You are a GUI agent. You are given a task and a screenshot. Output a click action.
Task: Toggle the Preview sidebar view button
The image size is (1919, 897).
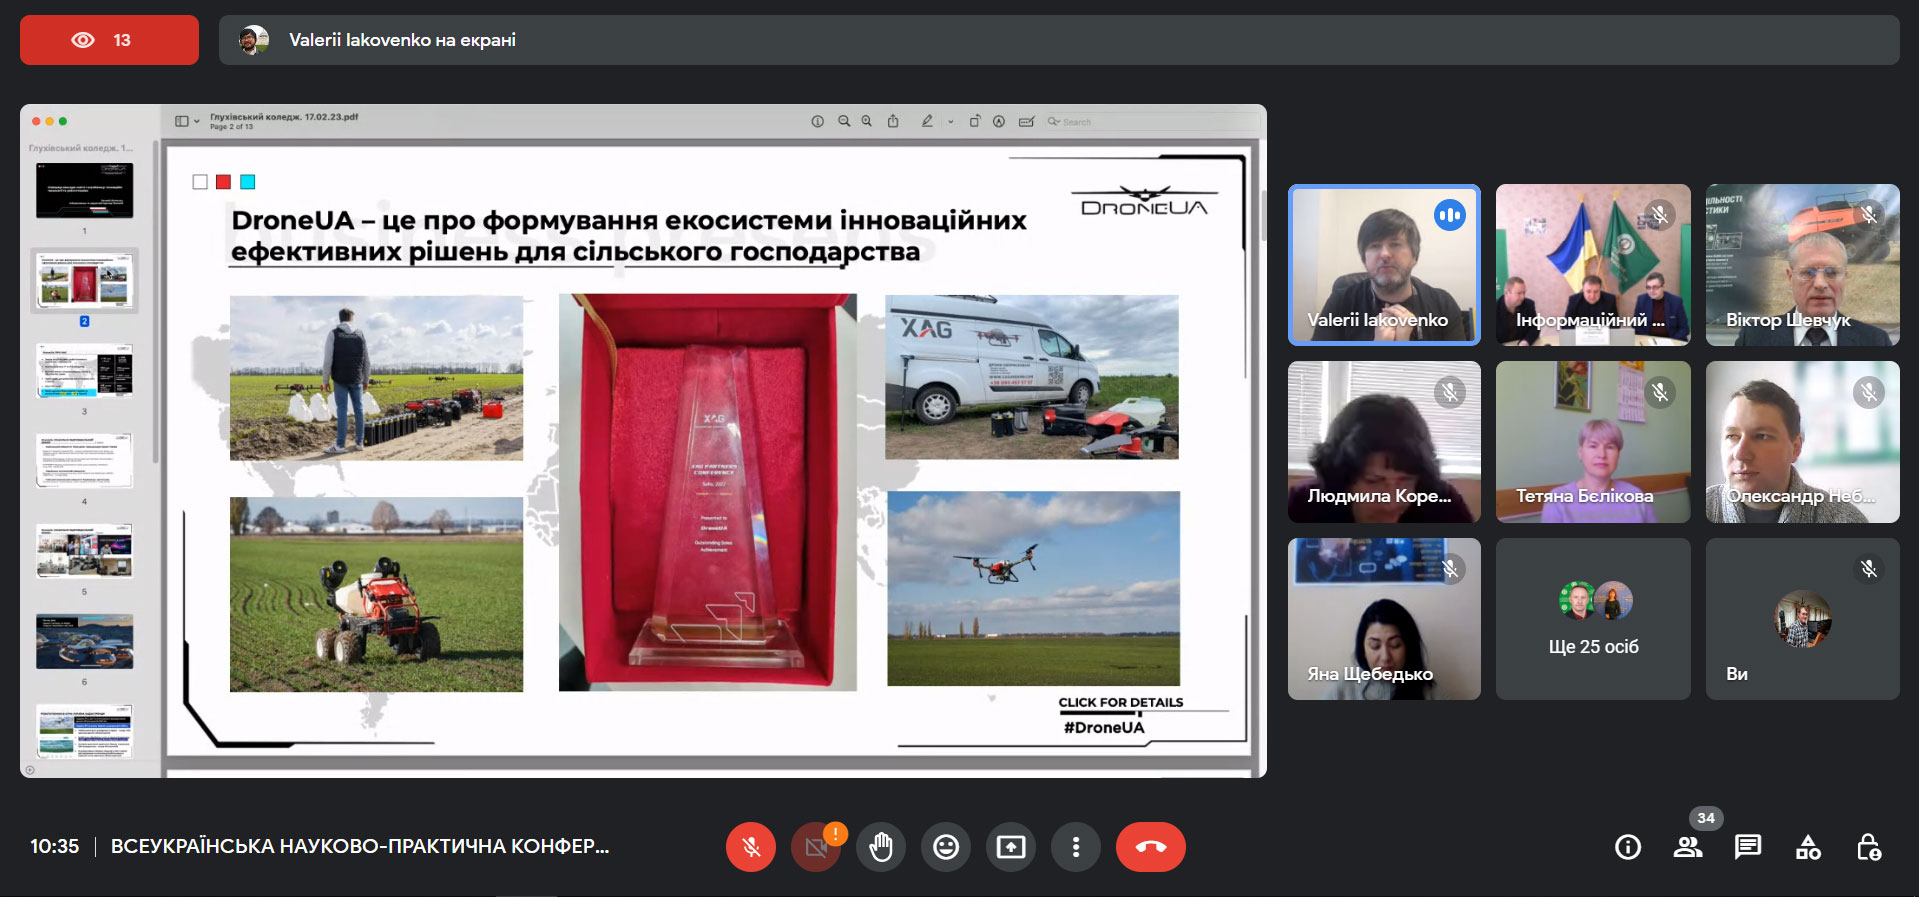182,121
